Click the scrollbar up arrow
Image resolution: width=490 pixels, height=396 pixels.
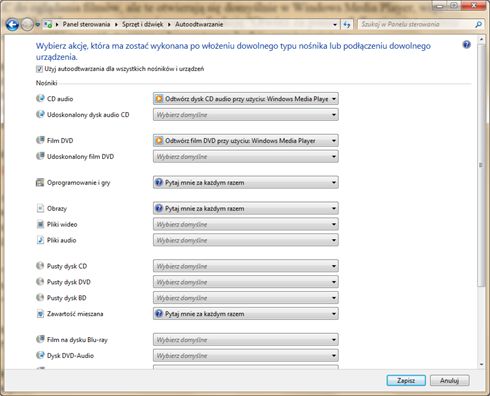(x=481, y=39)
